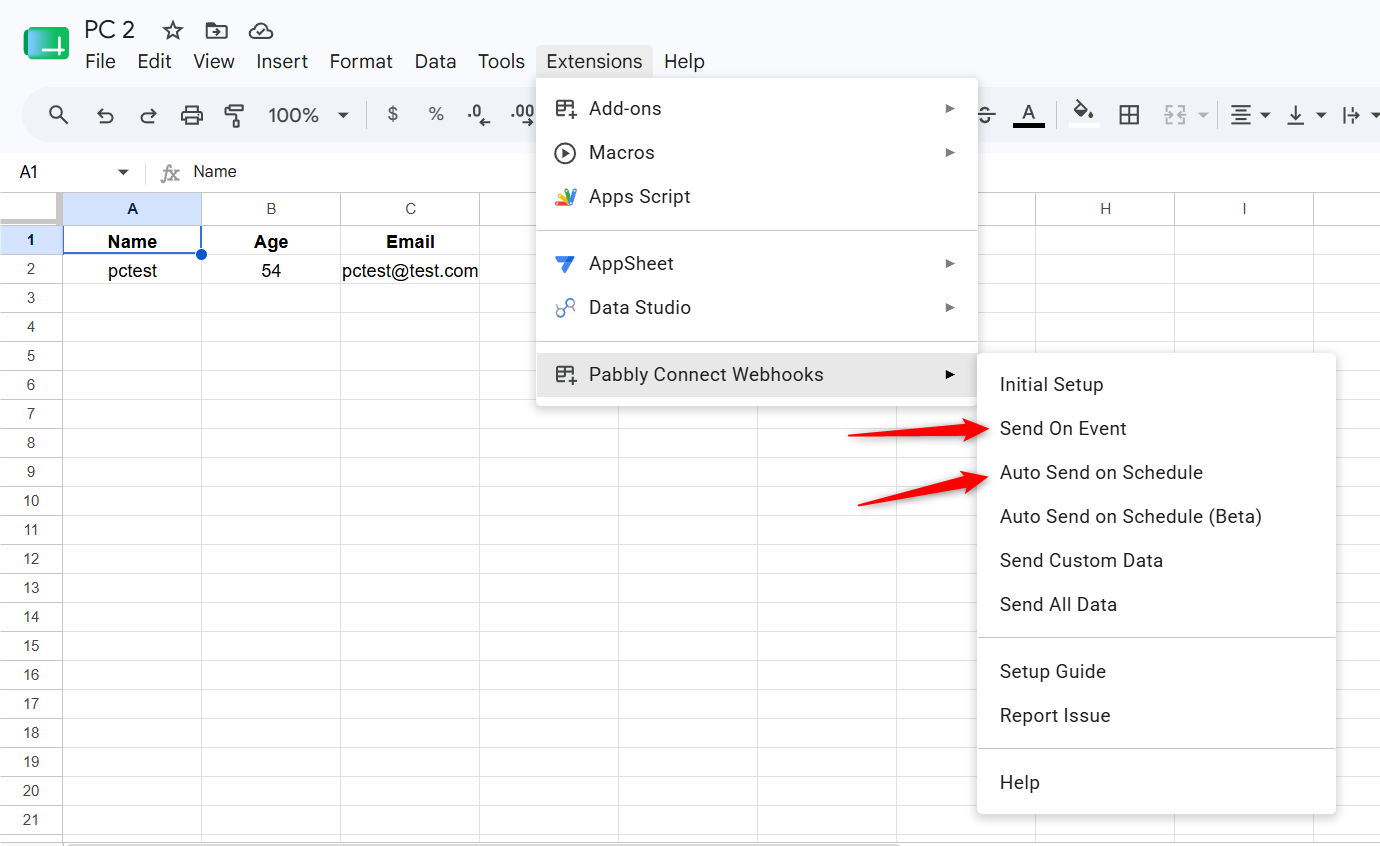
Task: Select the paint format roller icon
Action: point(235,115)
